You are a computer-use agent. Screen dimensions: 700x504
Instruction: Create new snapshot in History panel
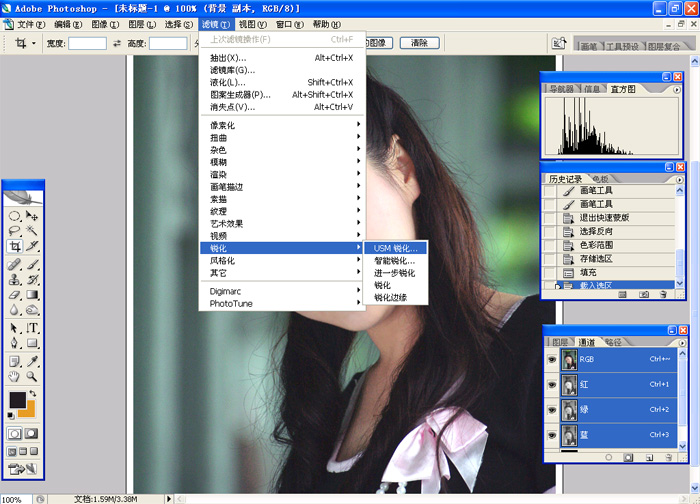tap(643, 294)
